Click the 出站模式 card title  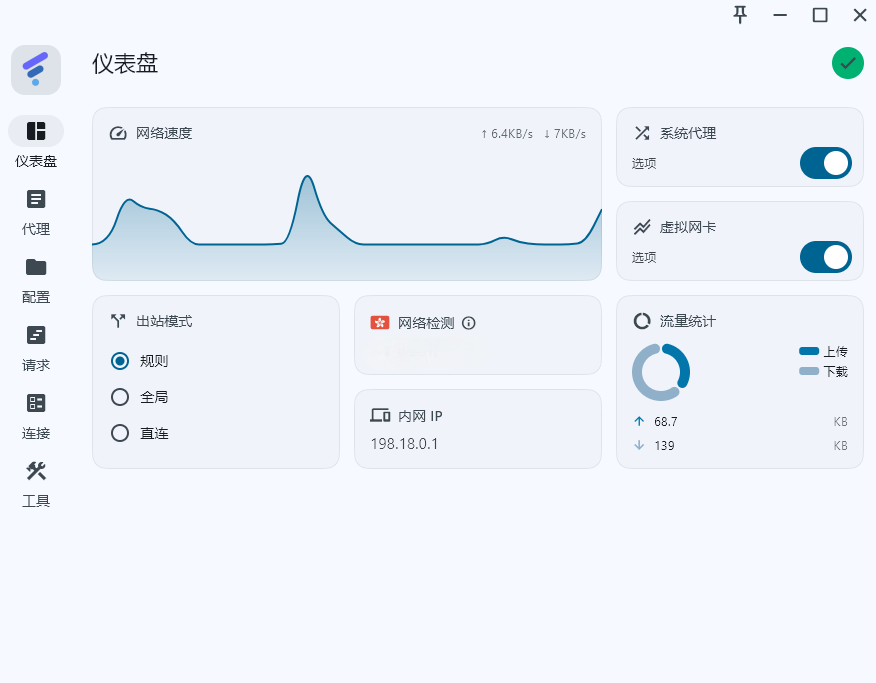point(164,321)
